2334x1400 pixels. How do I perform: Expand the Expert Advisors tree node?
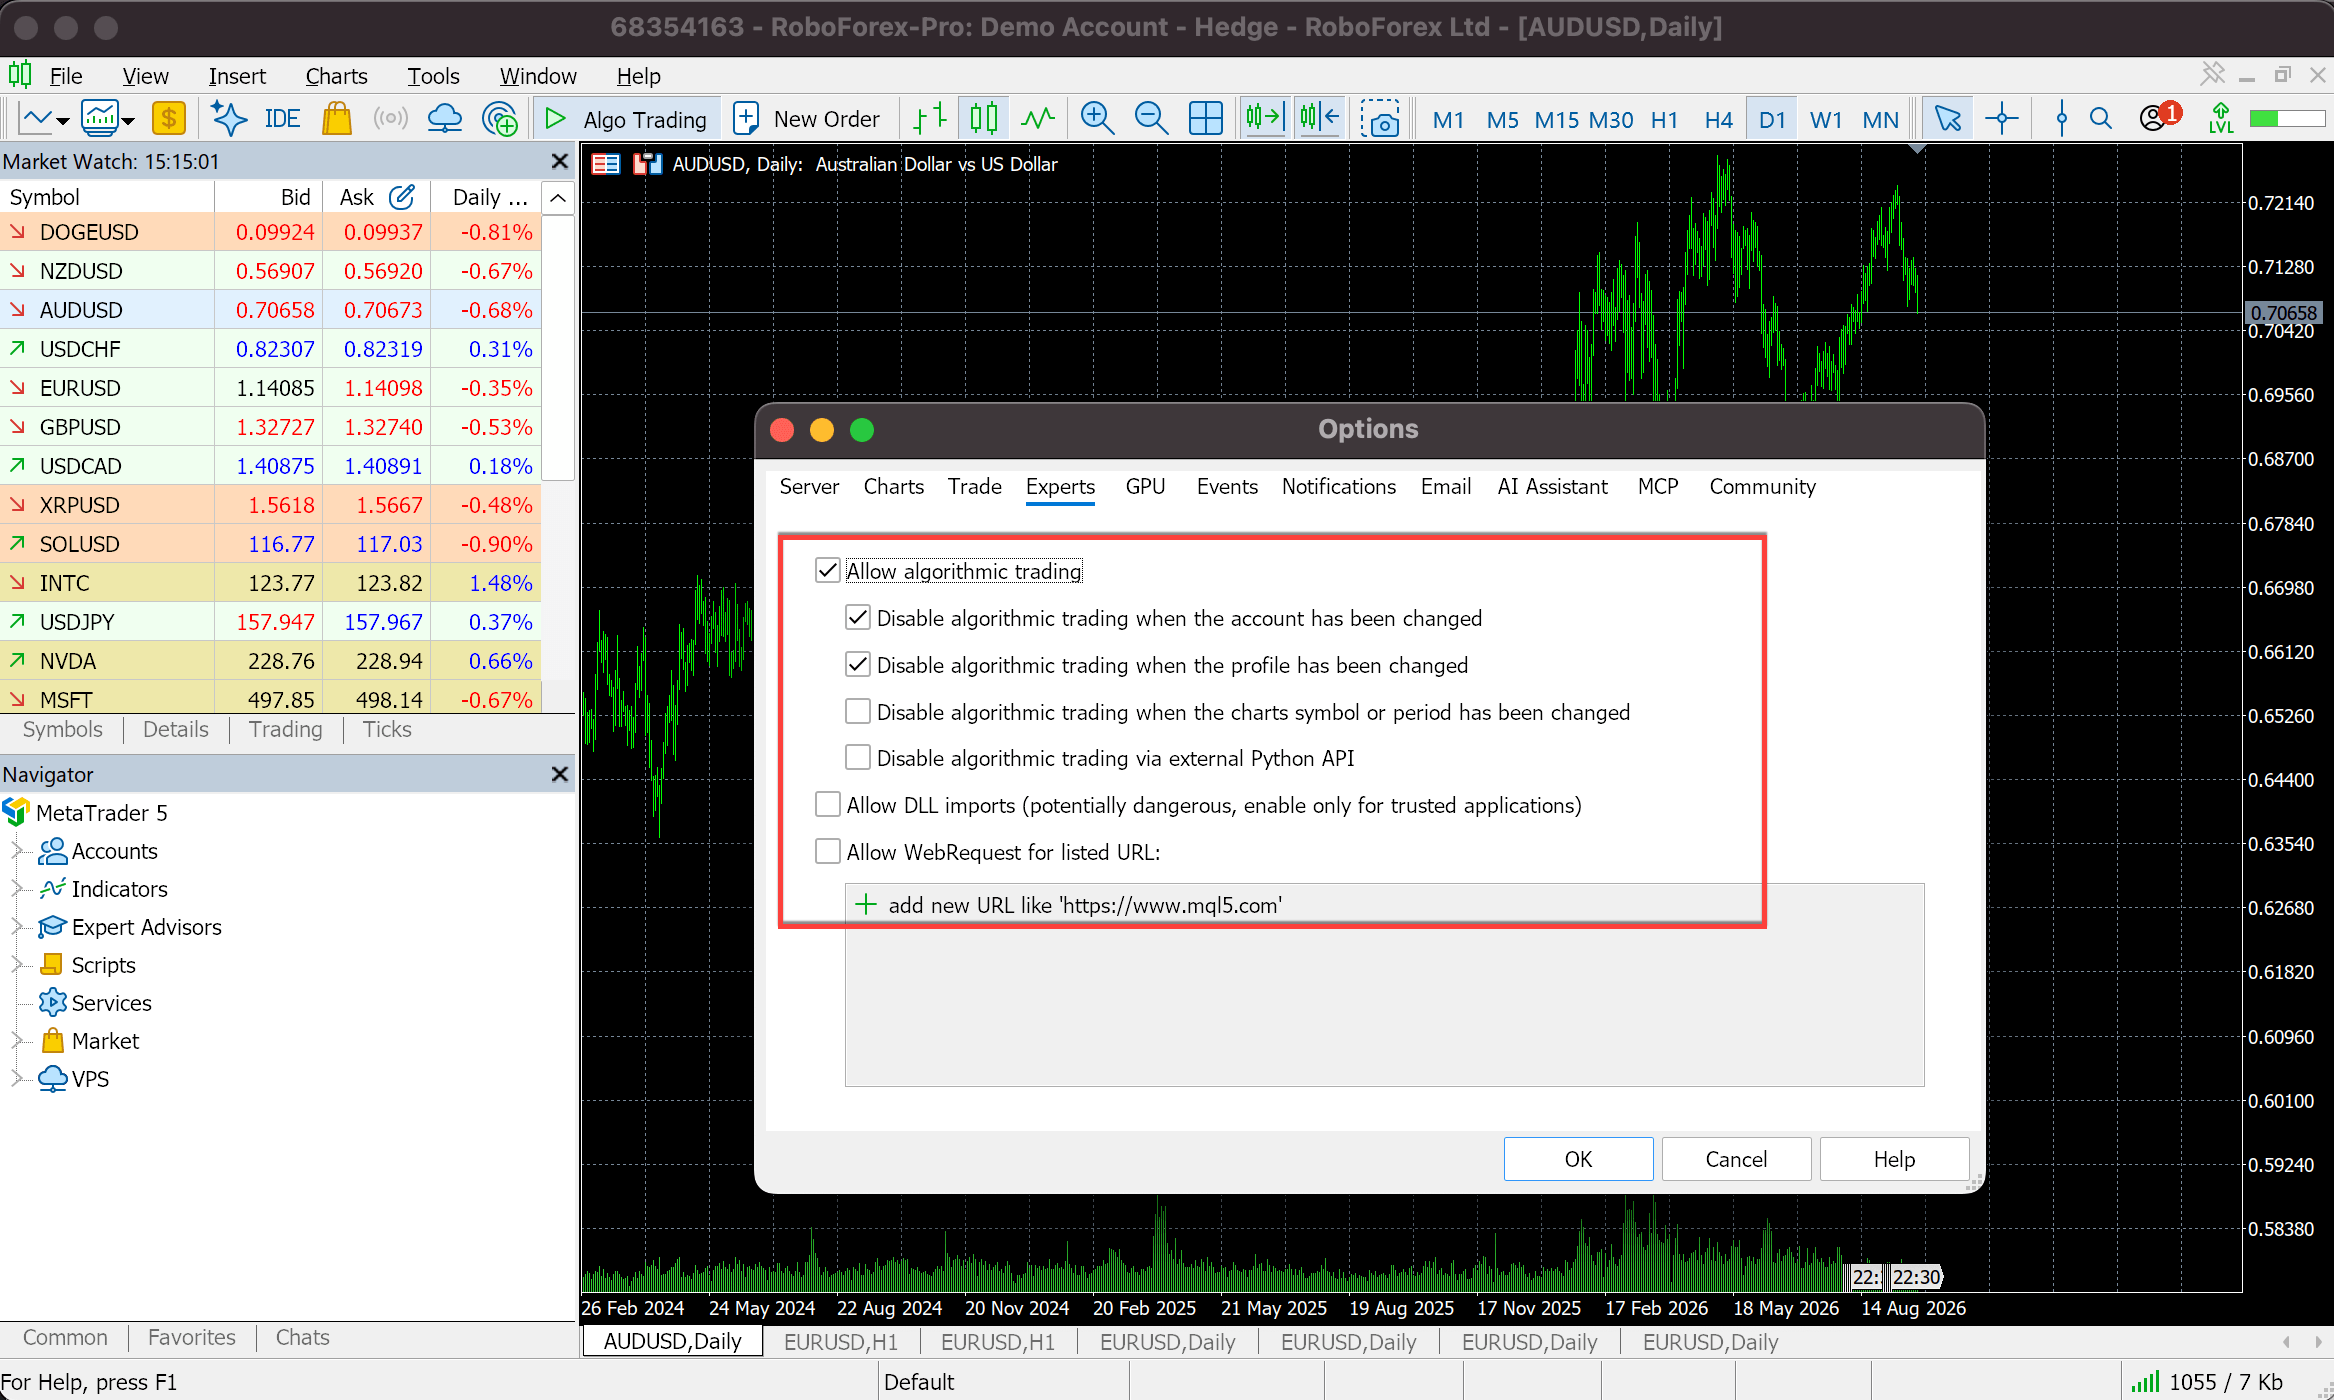(x=16, y=927)
